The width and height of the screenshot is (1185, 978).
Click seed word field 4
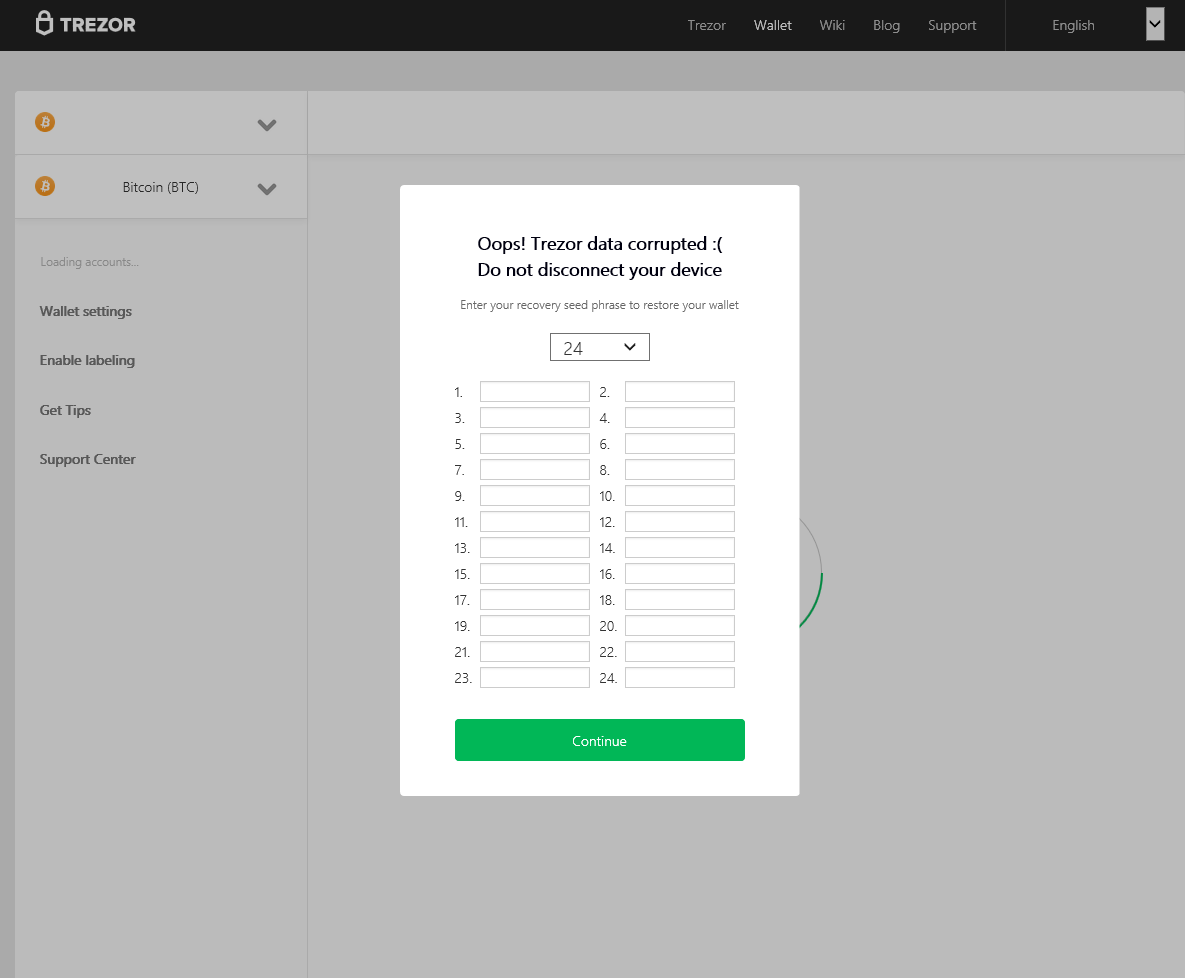tap(679, 417)
